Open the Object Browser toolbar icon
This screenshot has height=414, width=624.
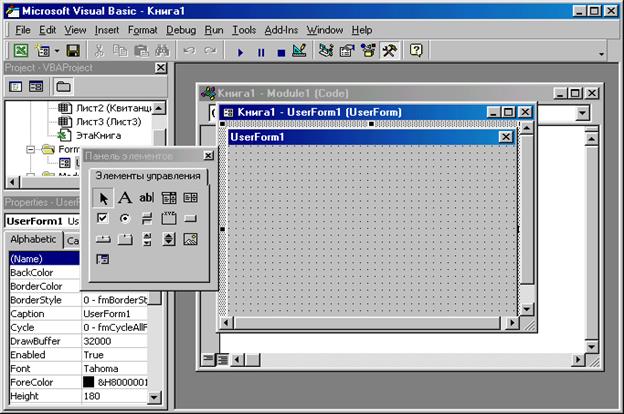pyautogui.click(x=368, y=51)
